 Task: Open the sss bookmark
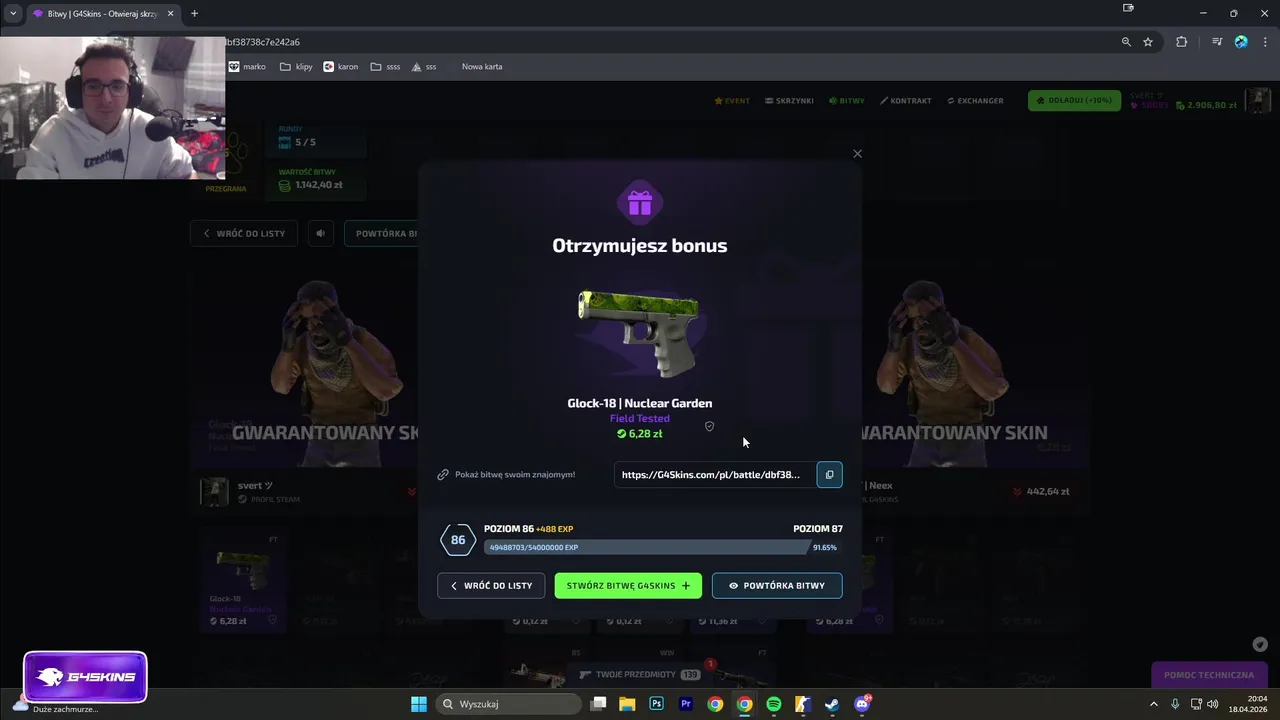pos(424,67)
